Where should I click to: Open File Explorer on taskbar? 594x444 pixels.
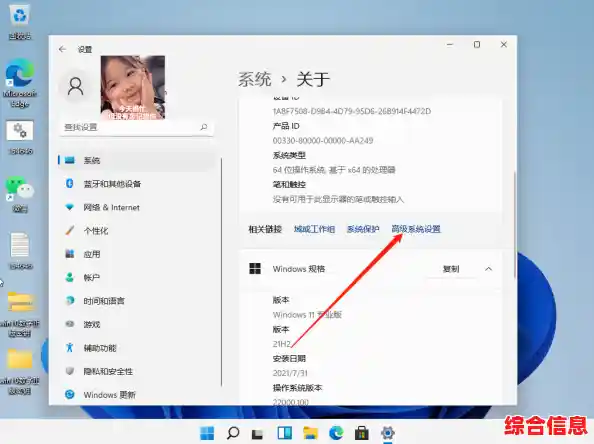pos(310,433)
